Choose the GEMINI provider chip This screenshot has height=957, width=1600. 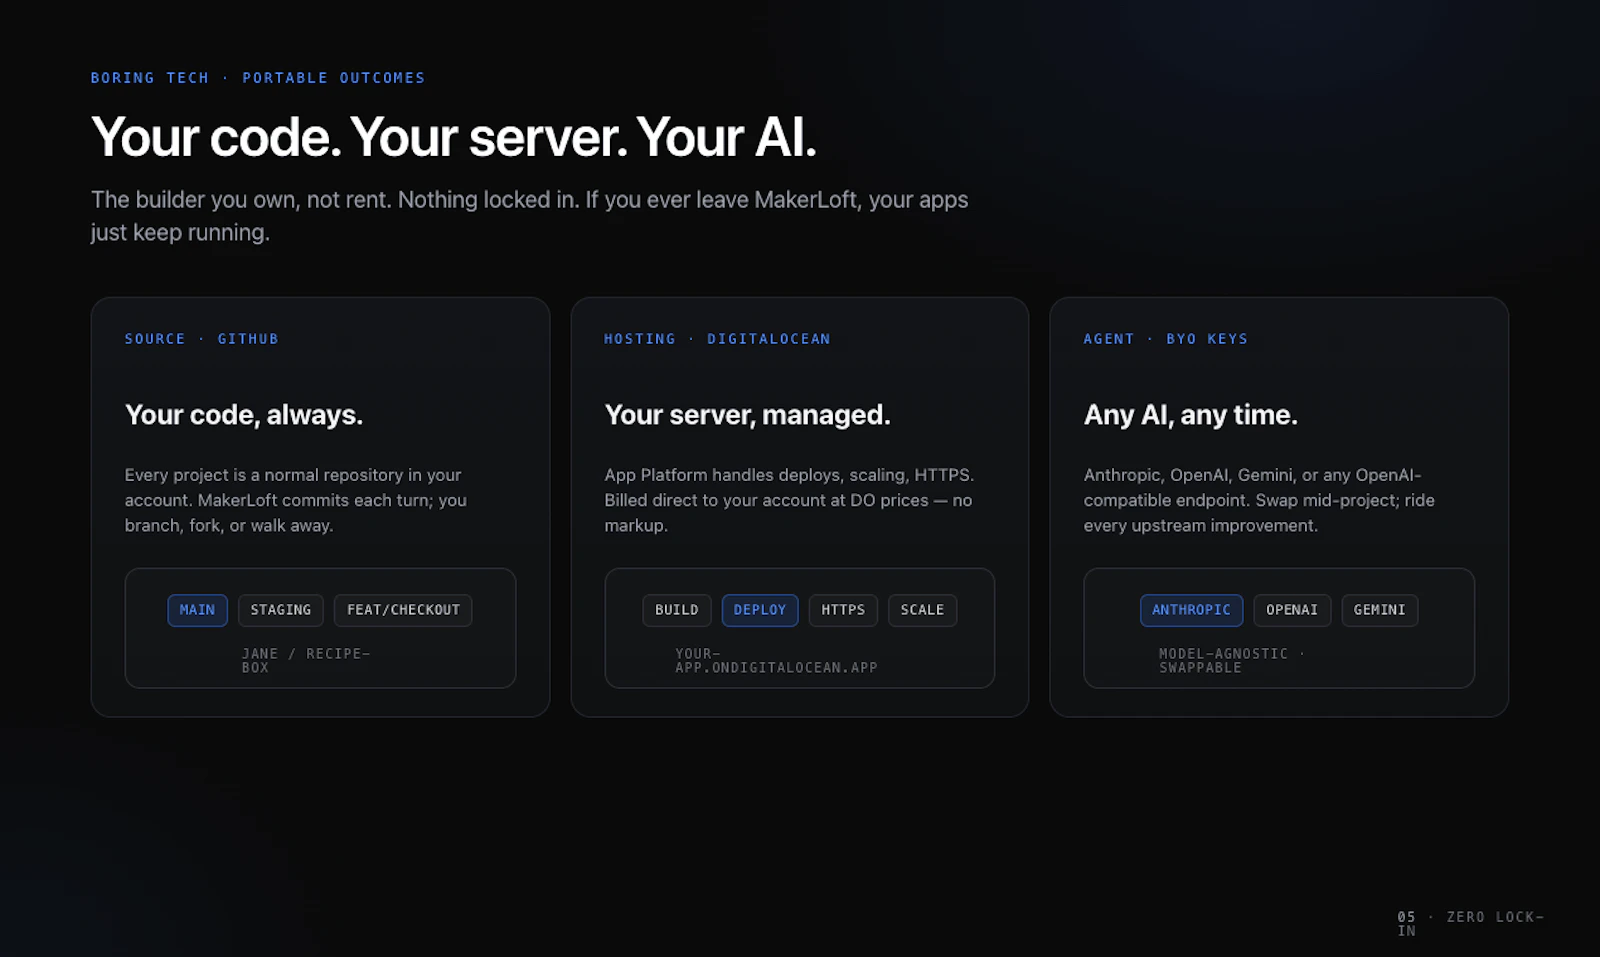(x=1379, y=610)
